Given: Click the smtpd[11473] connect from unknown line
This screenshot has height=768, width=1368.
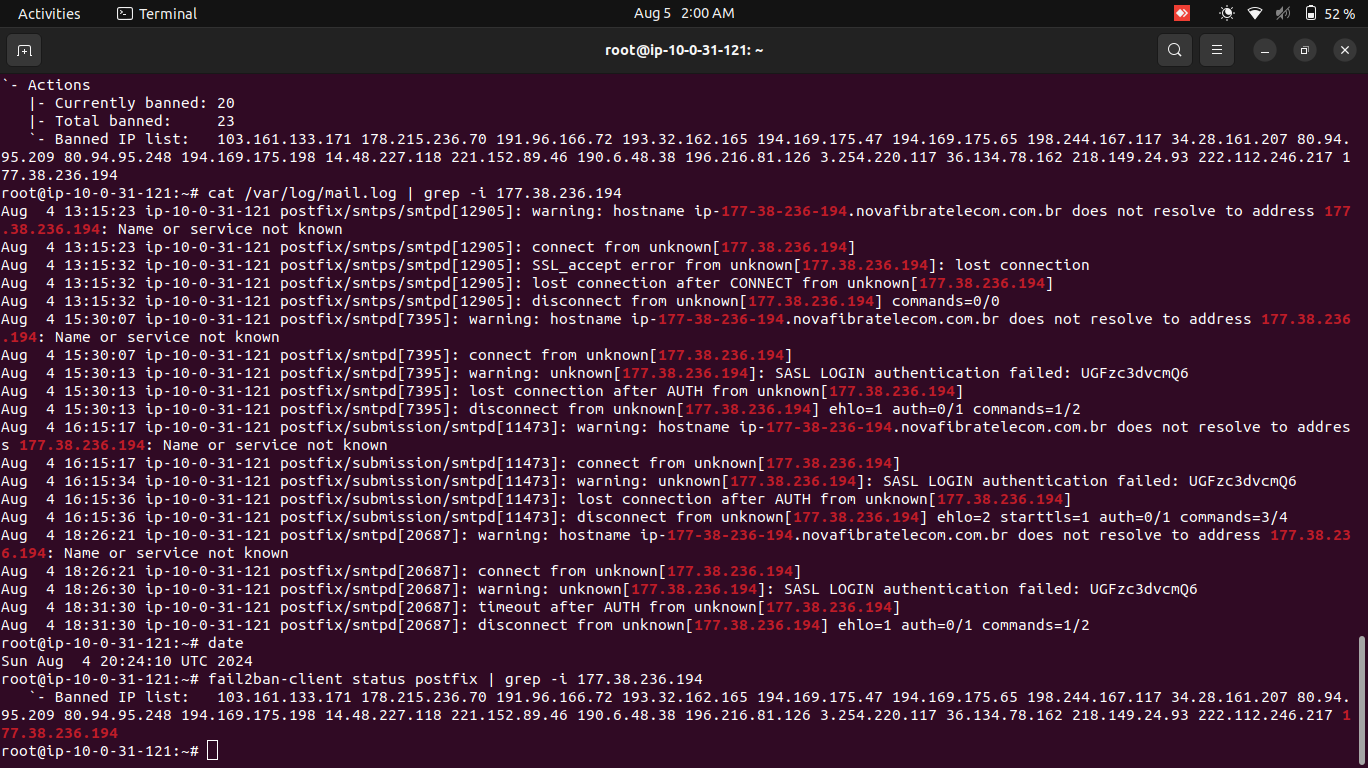Looking at the screenshot, I should coord(450,463).
